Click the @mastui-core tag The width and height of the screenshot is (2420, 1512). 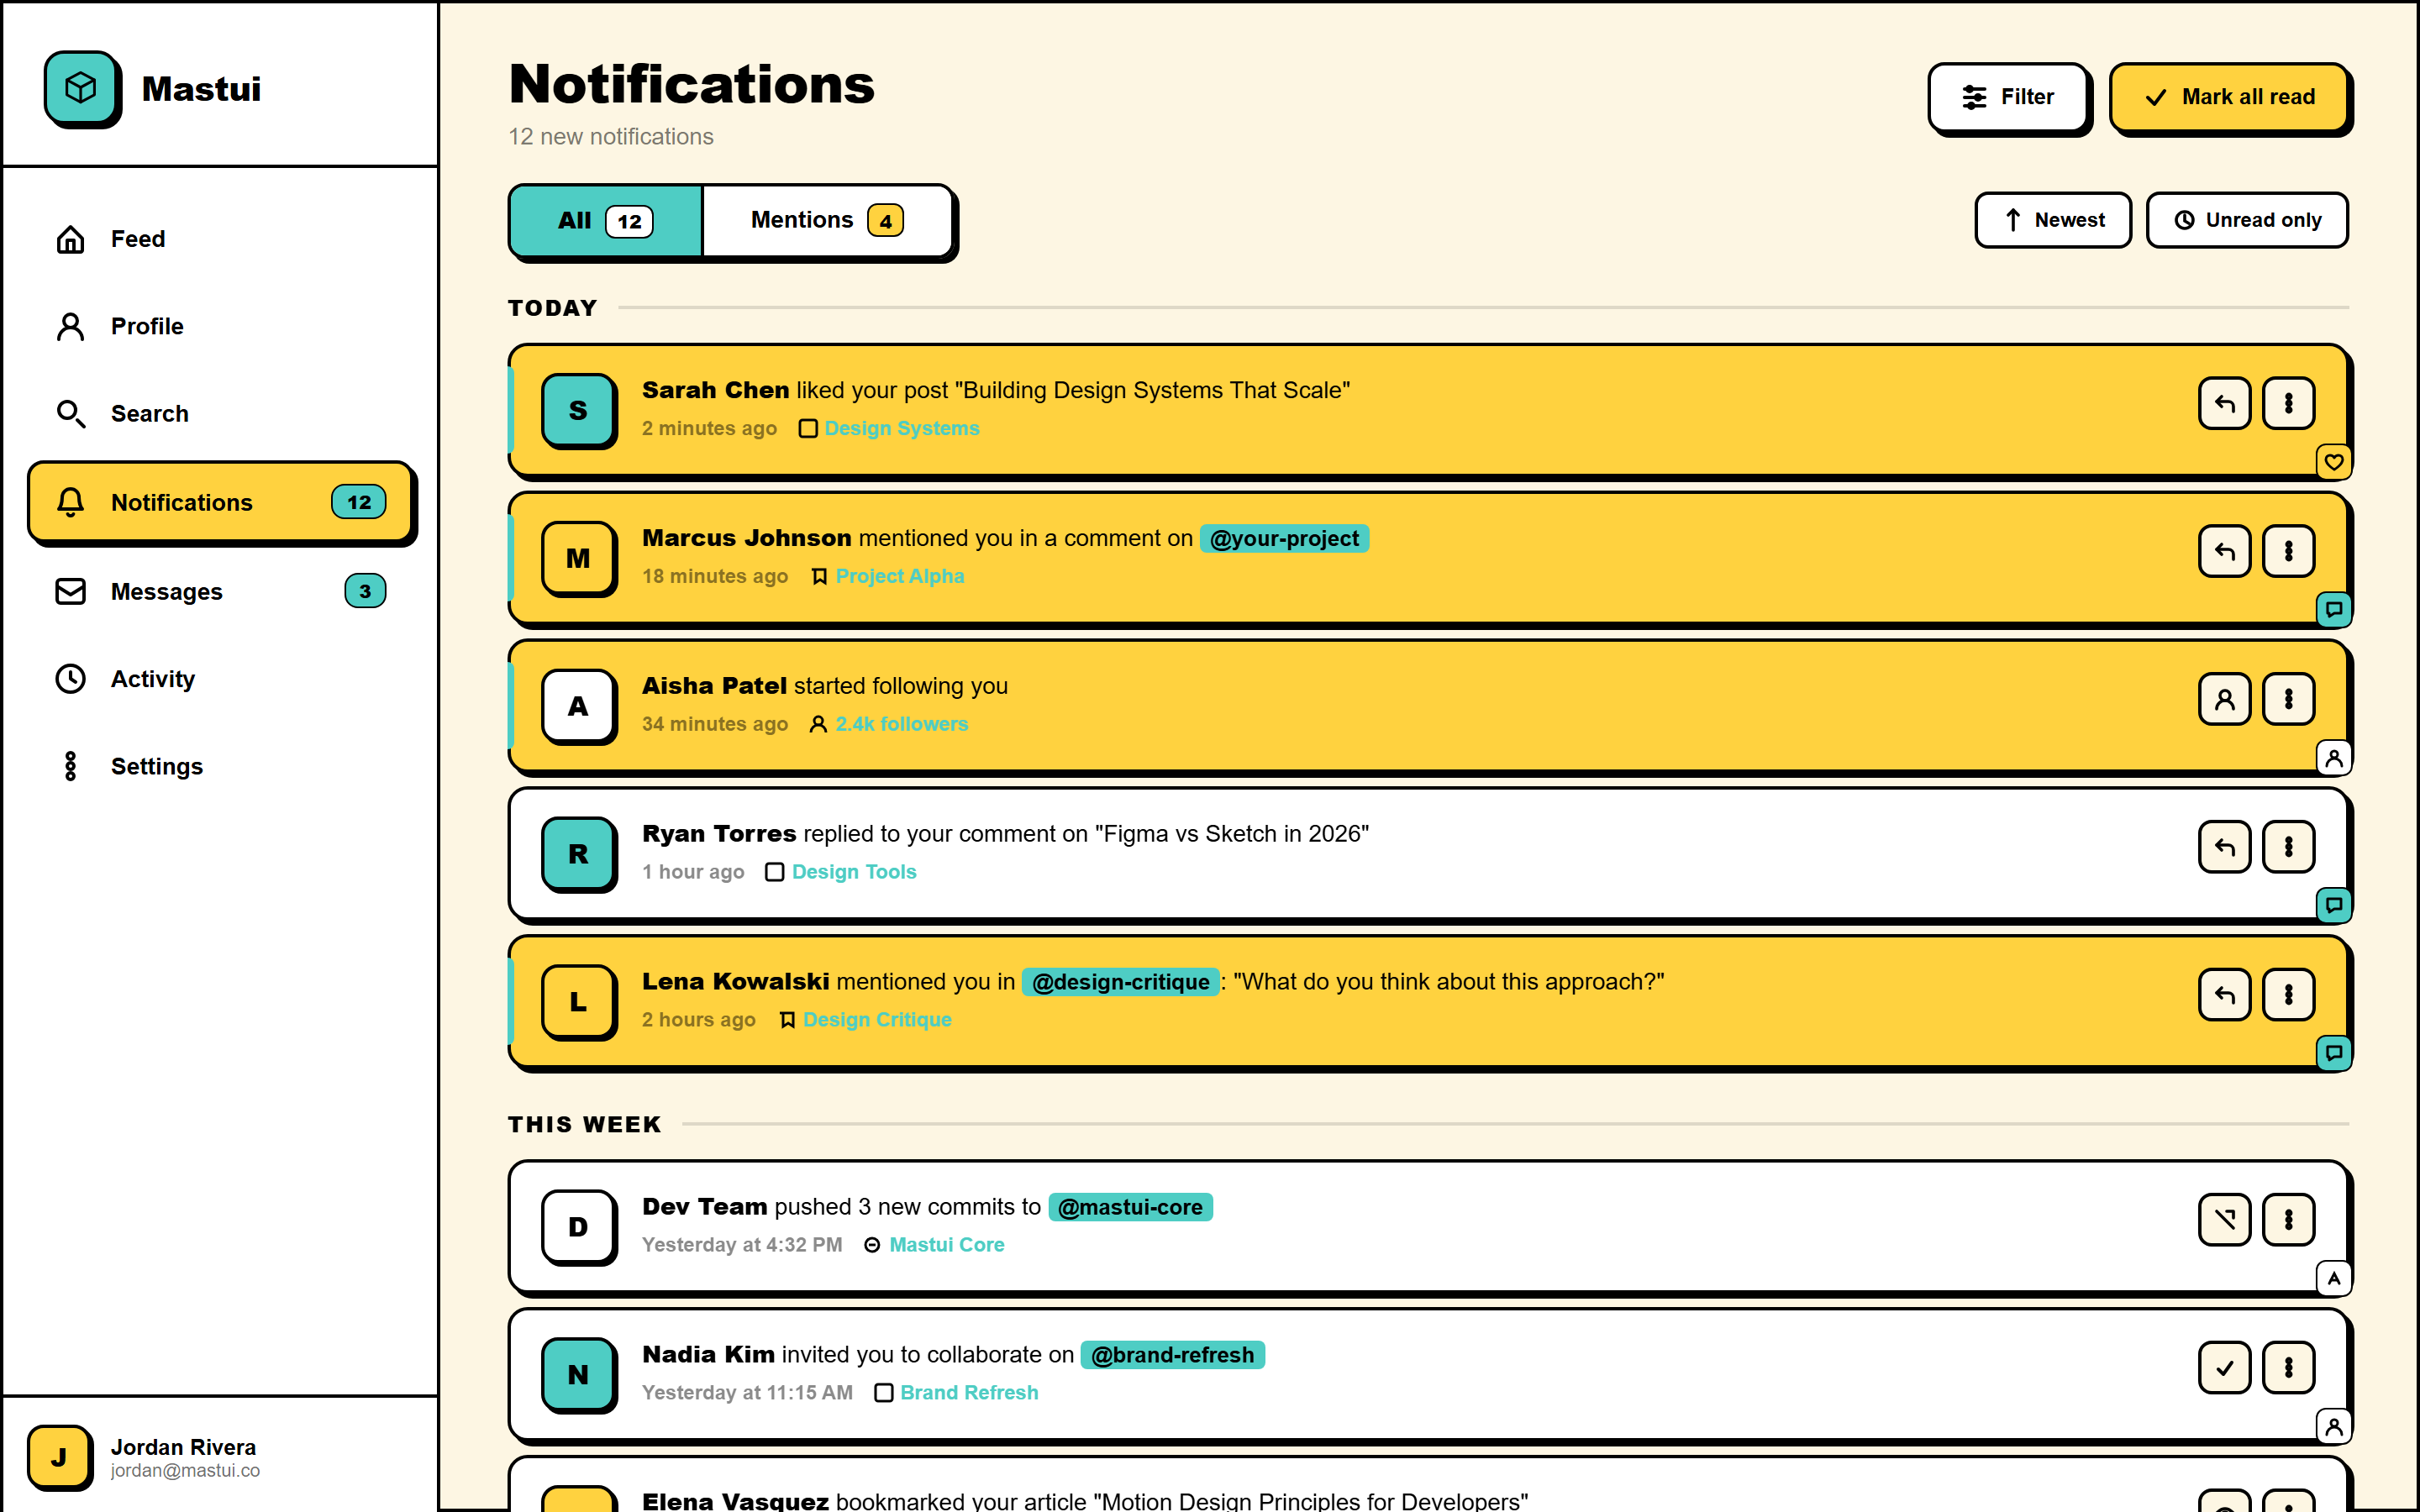(x=1130, y=1207)
